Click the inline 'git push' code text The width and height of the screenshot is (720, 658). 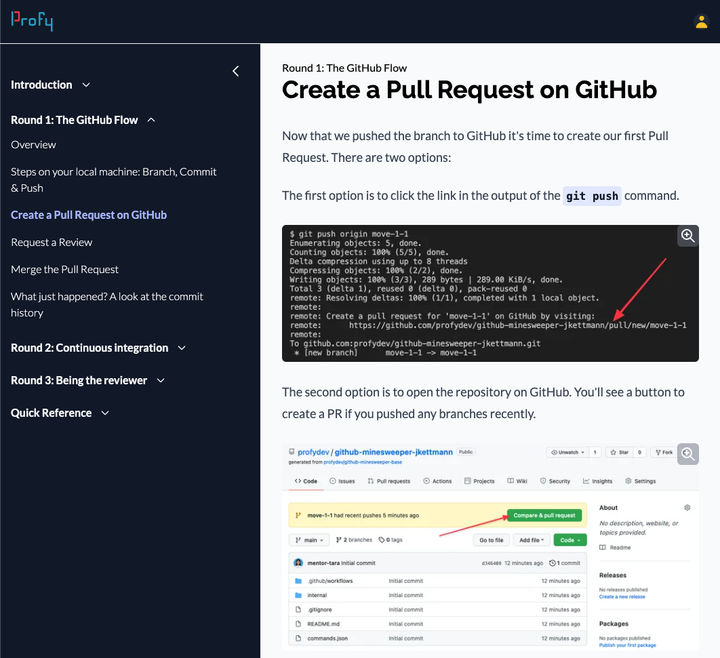click(592, 196)
